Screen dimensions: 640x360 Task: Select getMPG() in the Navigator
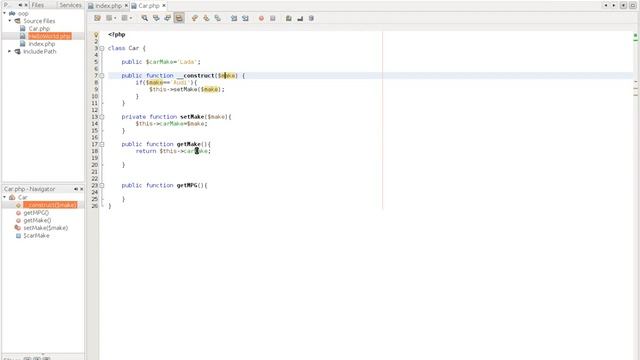coord(36,212)
